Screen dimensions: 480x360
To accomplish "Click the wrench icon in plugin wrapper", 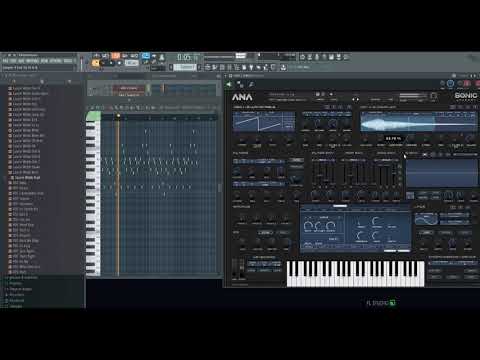I will click(251, 84).
